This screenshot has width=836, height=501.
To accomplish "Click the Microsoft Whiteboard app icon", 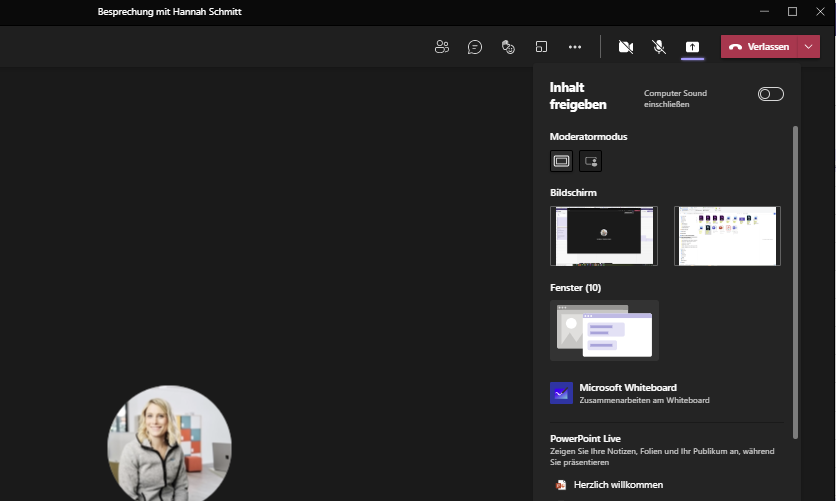I will 561,393.
